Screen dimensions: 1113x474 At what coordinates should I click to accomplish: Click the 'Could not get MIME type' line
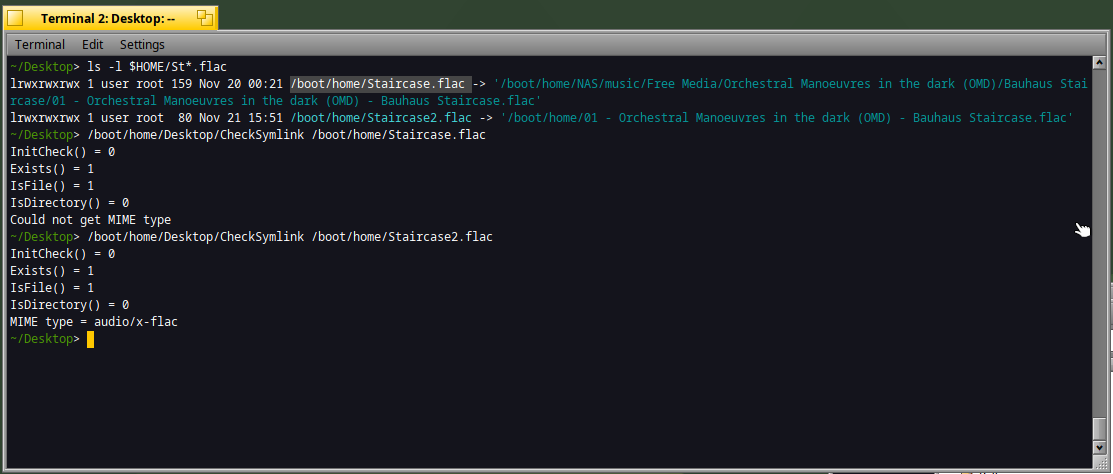pos(90,220)
